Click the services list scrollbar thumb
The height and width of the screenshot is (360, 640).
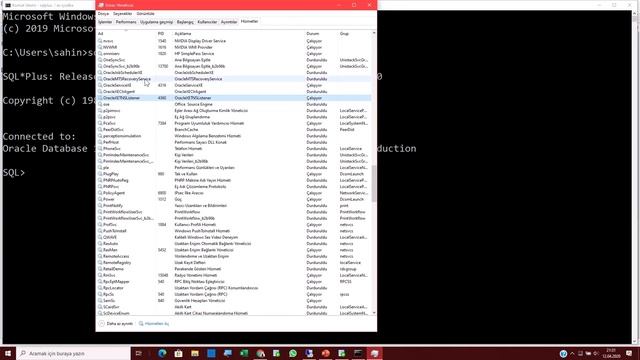click(374, 183)
